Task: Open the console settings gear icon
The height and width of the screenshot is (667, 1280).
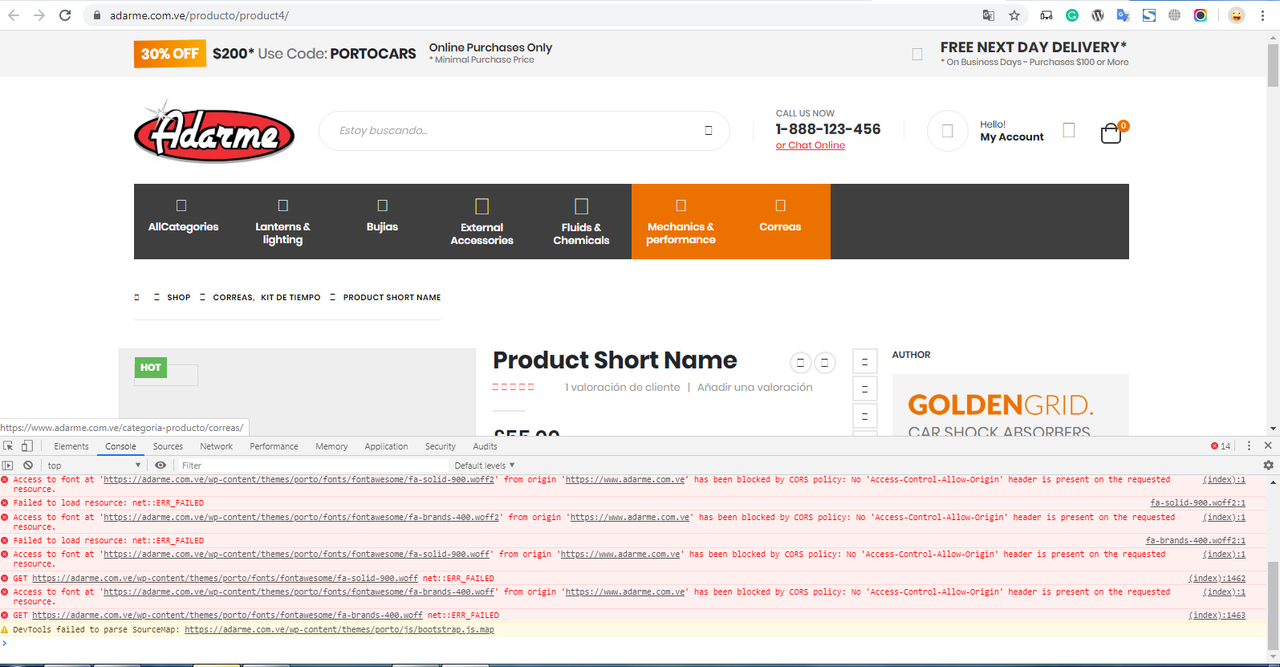Action: click(x=1268, y=465)
